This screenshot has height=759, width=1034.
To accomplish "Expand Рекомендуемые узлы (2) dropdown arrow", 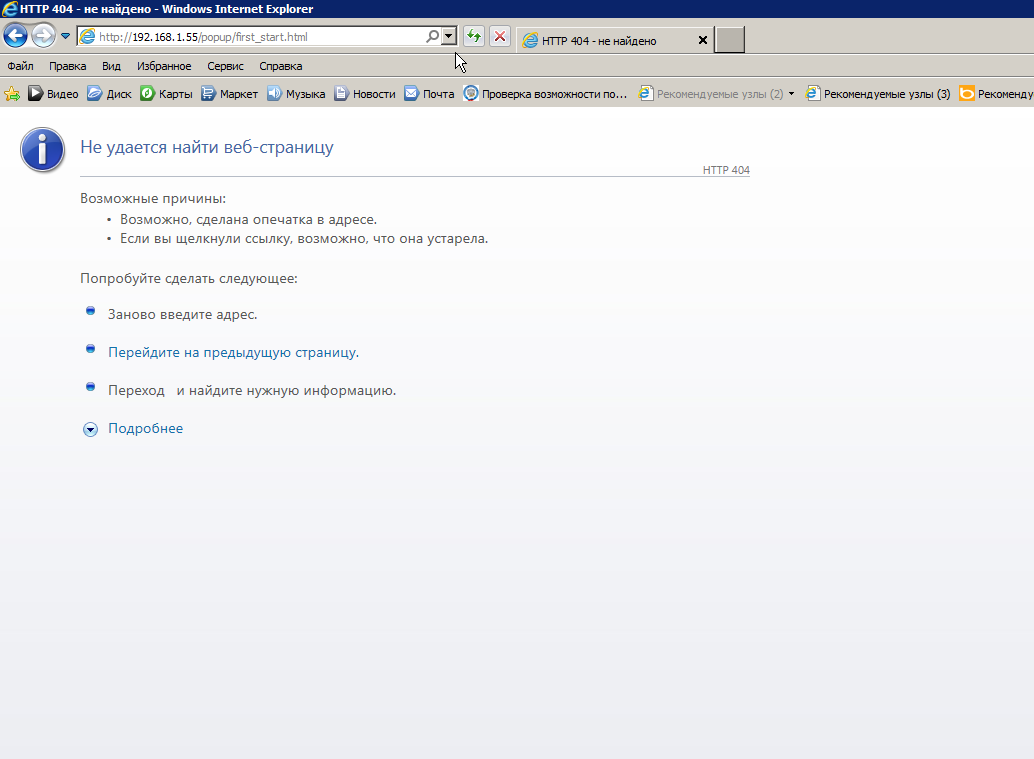I will click(791, 94).
